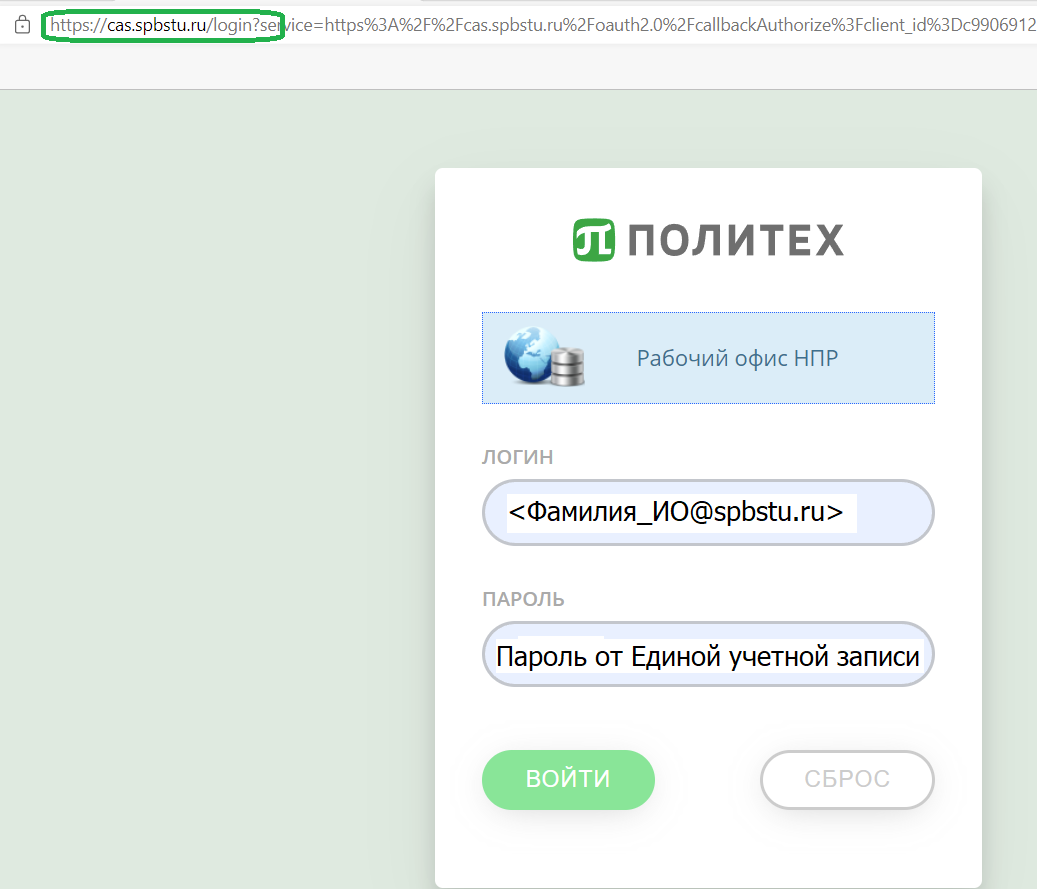Click empty space between ВОЙТИ and СБРОС
The height and width of the screenshot is (889, 1037).
(708, 780)
